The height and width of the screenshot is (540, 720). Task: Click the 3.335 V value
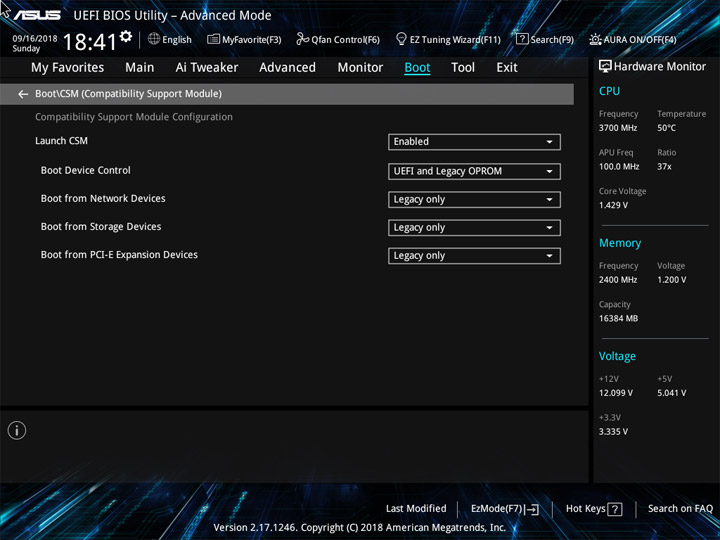coord(613,432)
